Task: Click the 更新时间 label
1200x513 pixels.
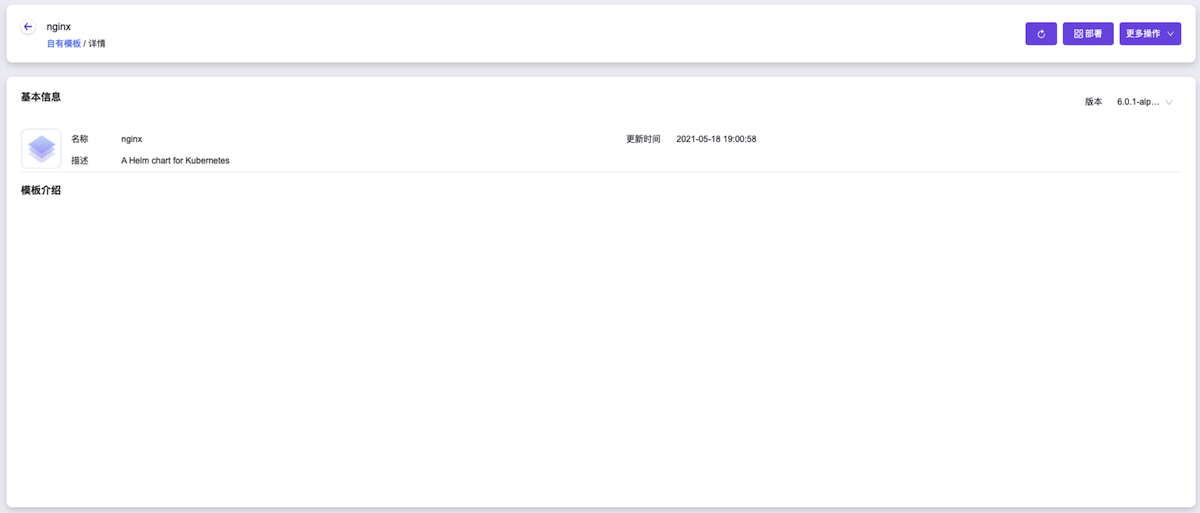Action: [x=643, y=139]
